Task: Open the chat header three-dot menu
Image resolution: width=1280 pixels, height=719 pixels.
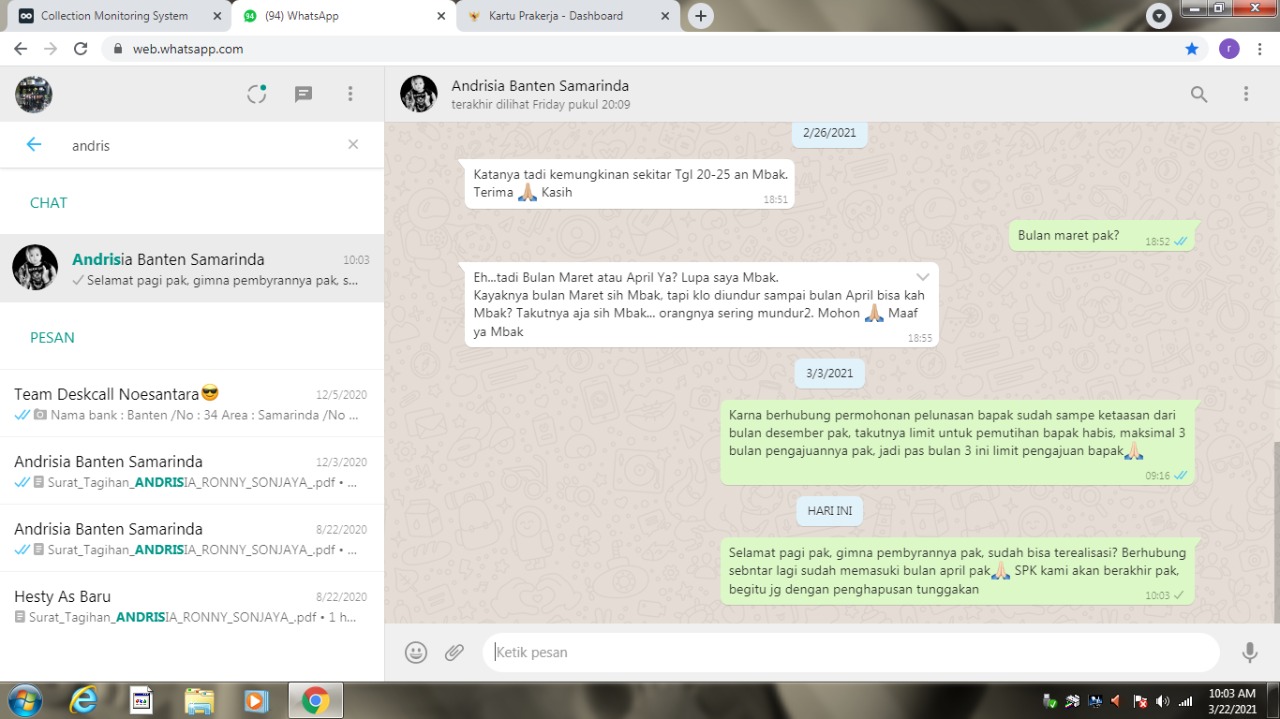Action: coord(1246,94)
